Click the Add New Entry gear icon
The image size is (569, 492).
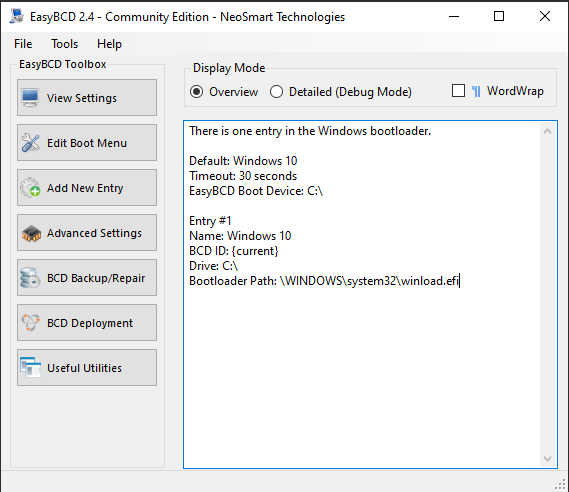pyautogui.click(x=30, y=188)
